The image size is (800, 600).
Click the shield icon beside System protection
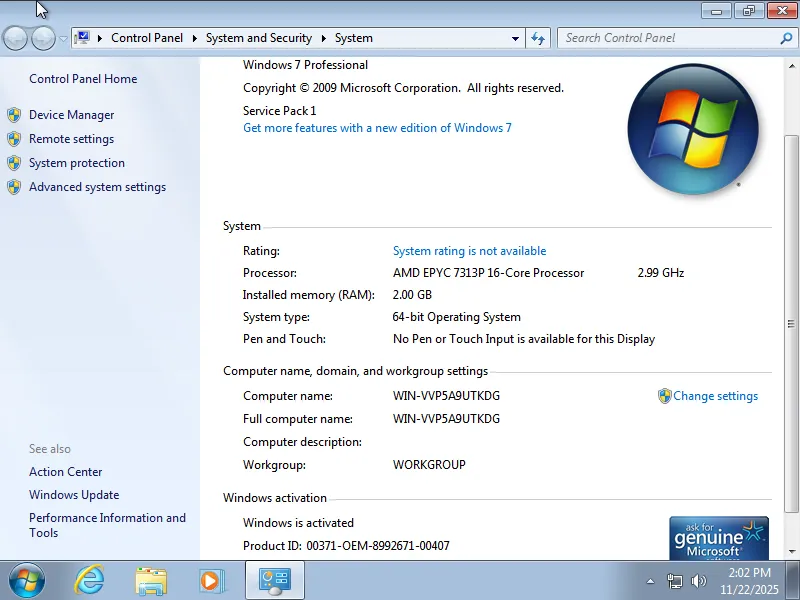[x=14, y=163]
